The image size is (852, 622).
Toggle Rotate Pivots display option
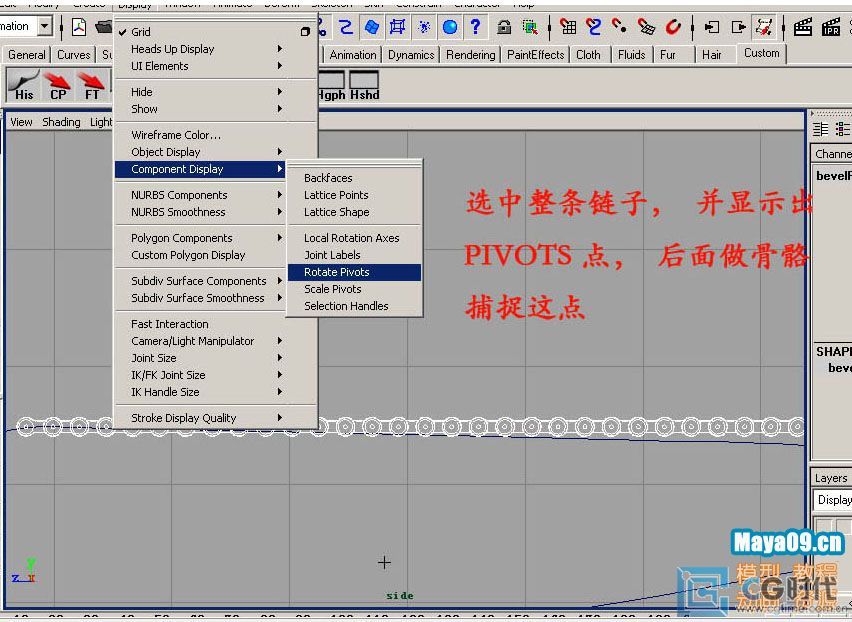337,272
